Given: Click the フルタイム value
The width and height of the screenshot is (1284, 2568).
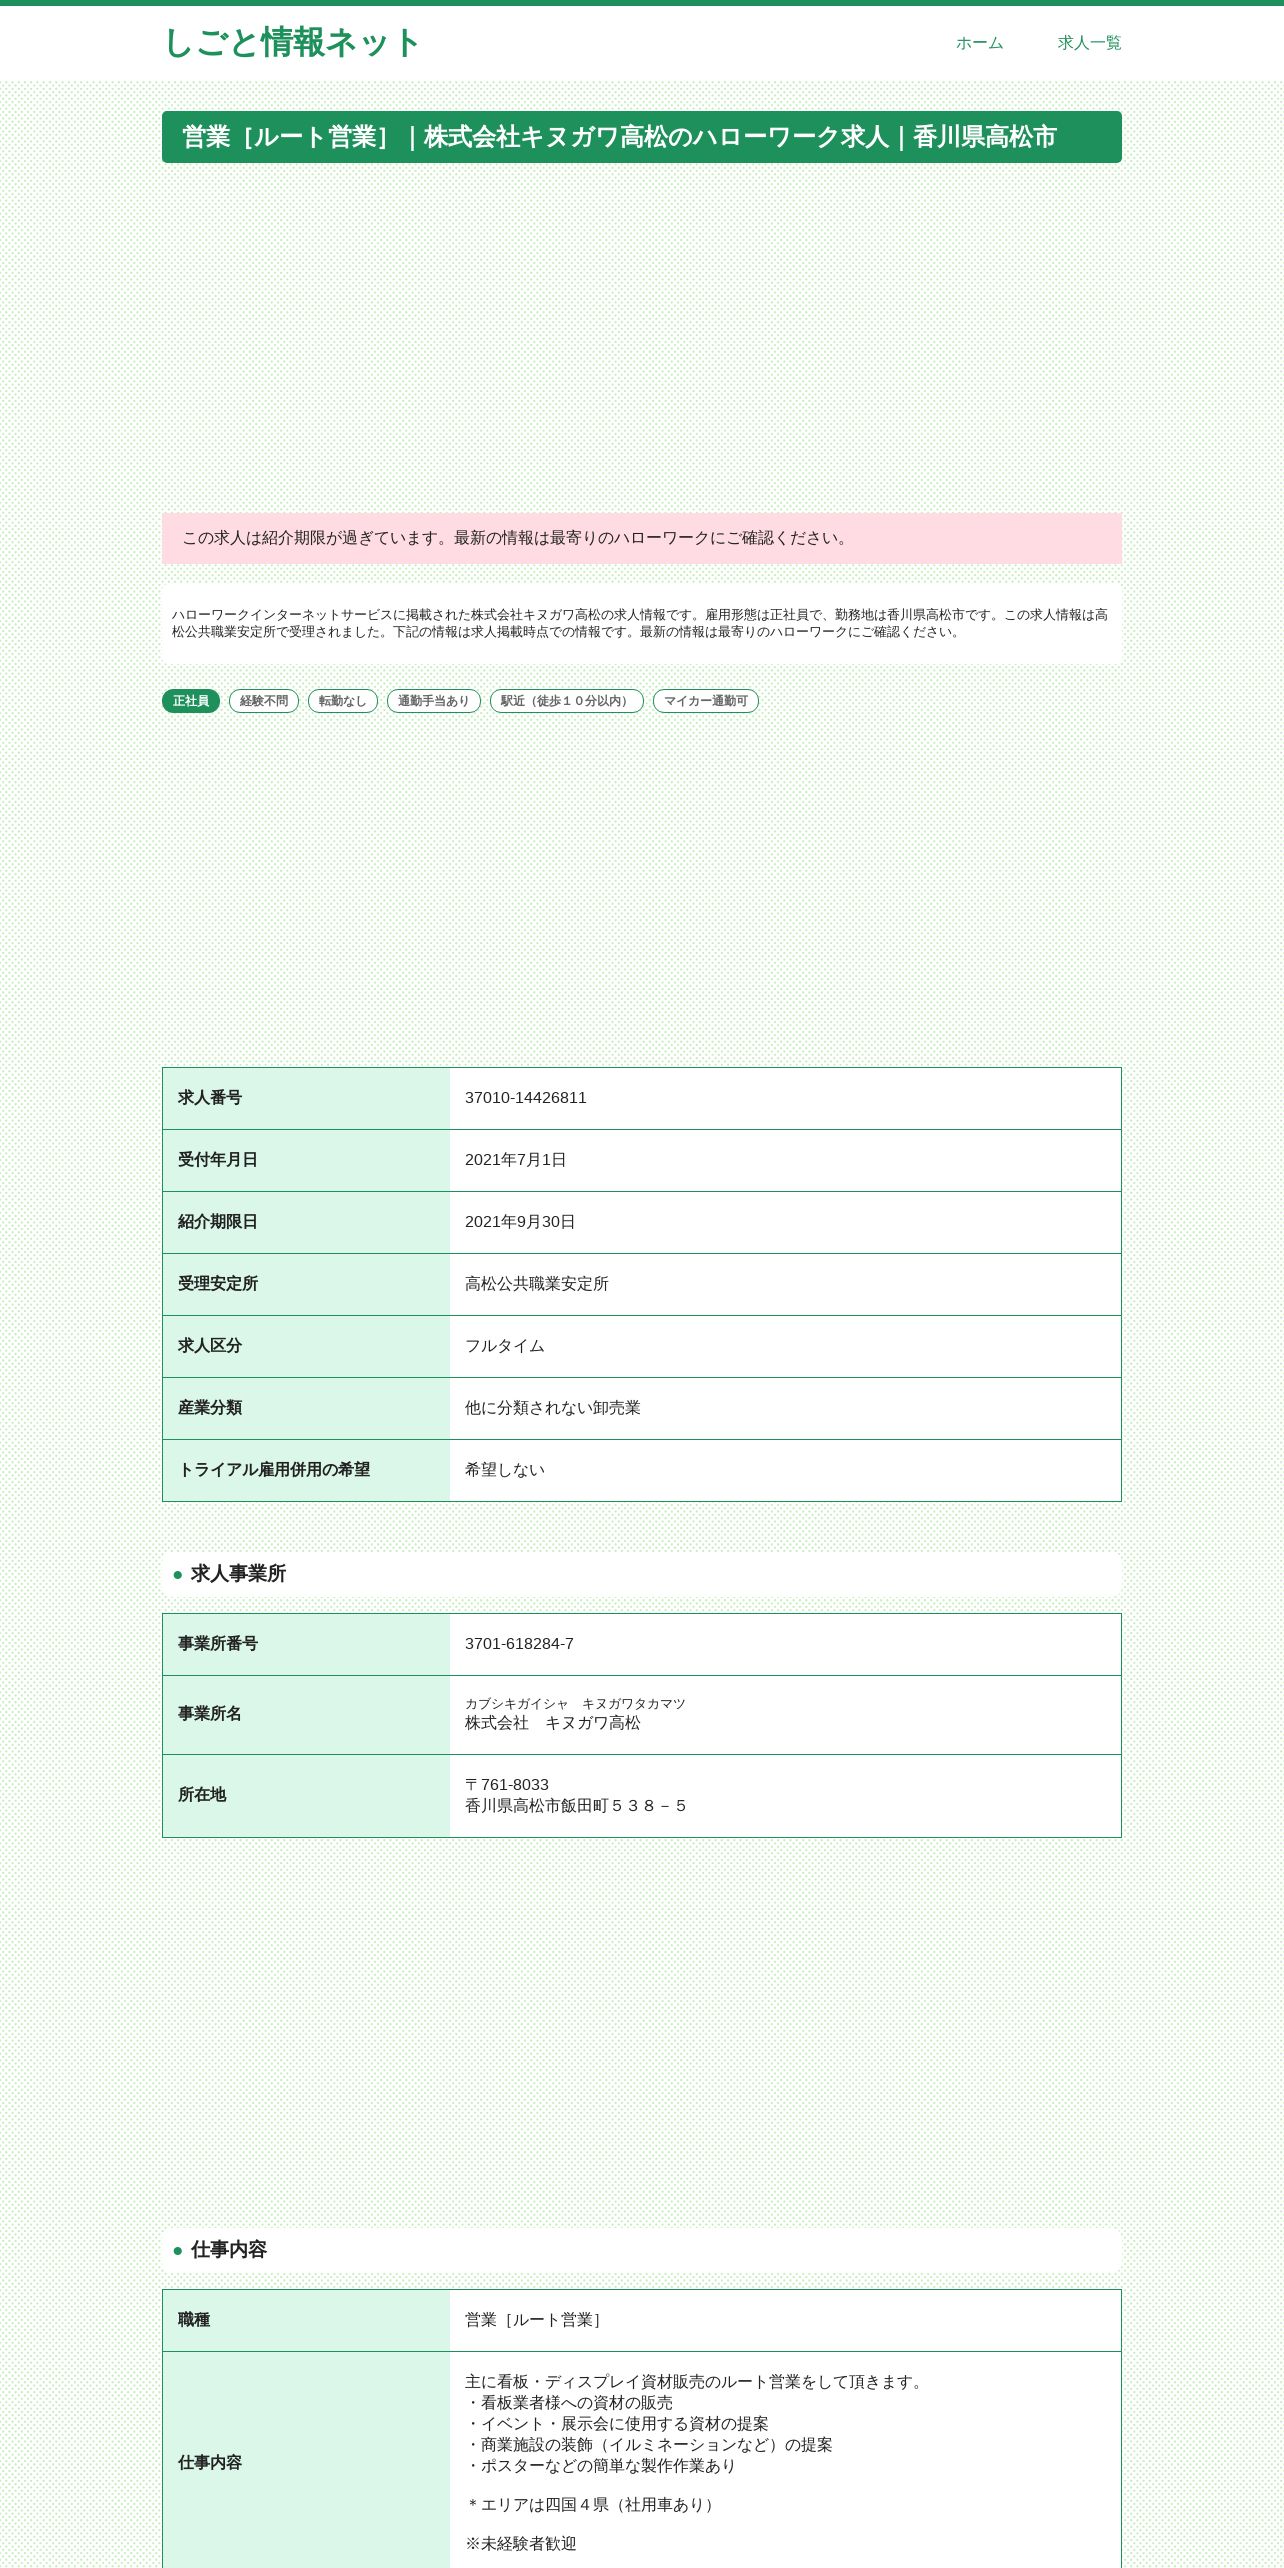Looking at the screenshot, I should click(505, 1346).
